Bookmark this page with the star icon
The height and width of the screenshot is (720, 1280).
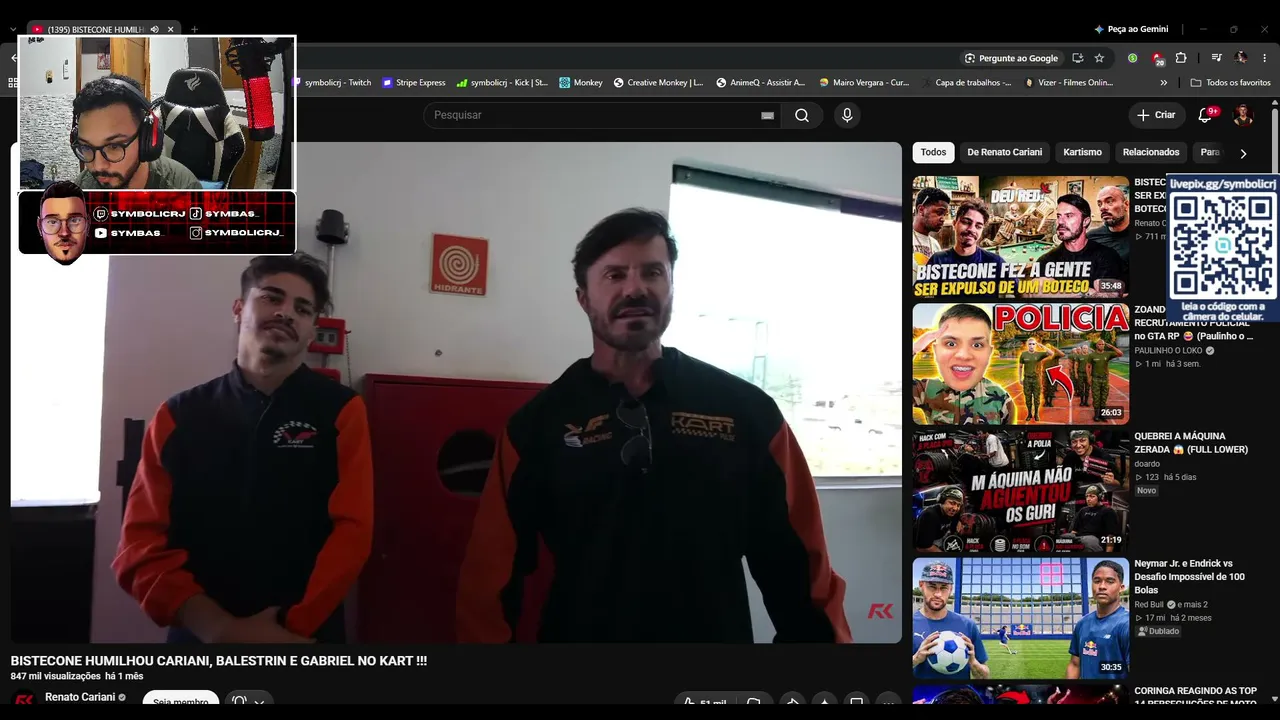[x=1099, y=58]
